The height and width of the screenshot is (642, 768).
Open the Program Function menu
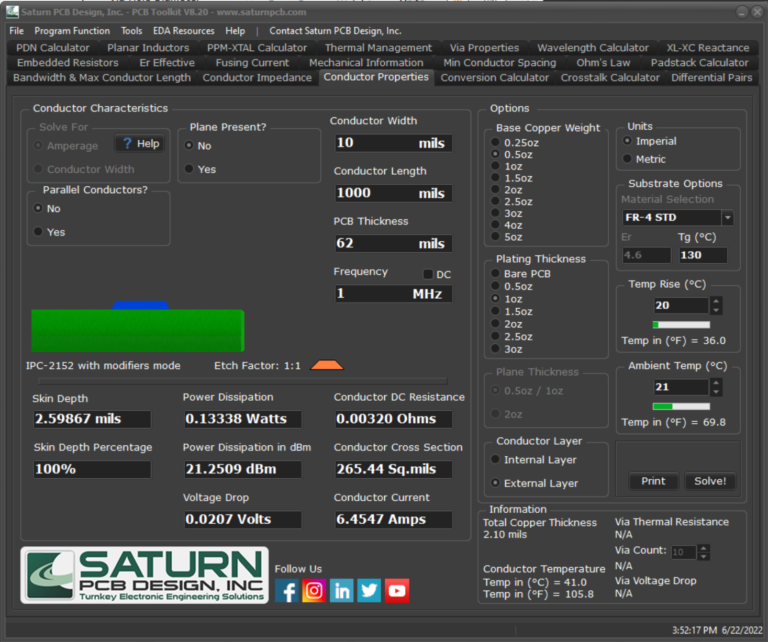(71, 31)
